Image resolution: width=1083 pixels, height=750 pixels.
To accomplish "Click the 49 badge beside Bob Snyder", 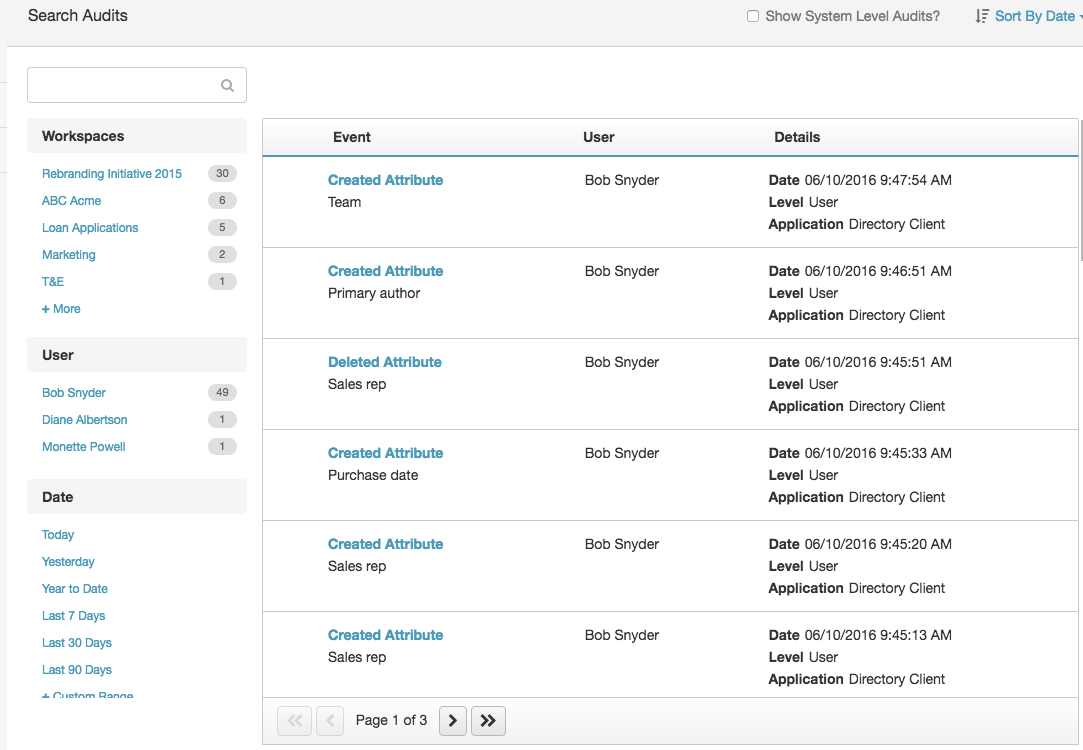I will [x=222, y=392].
